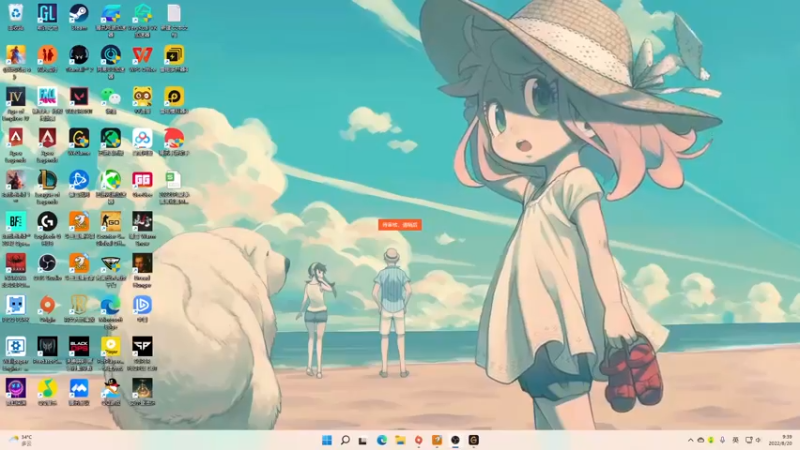Viewport: 800px width, 450px height.
Task: Expand the hidden system tray icons
Action: (x=690, y=440)
